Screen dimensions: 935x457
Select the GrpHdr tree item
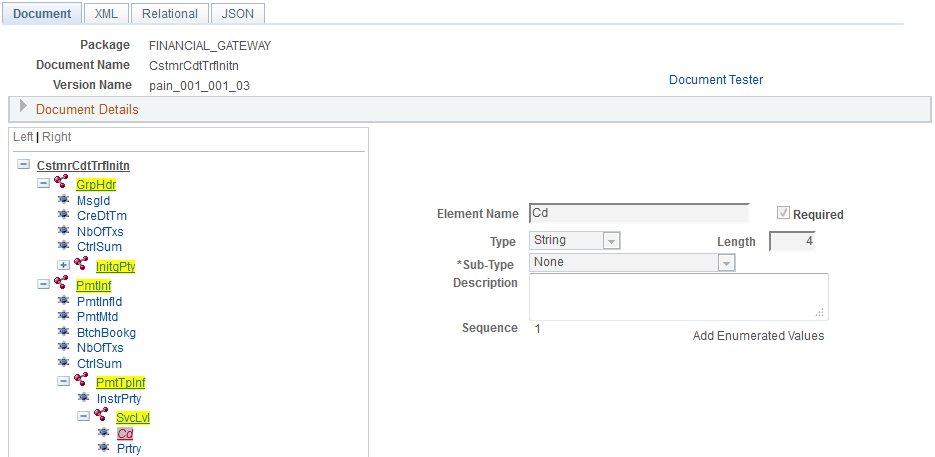[96, 185]
